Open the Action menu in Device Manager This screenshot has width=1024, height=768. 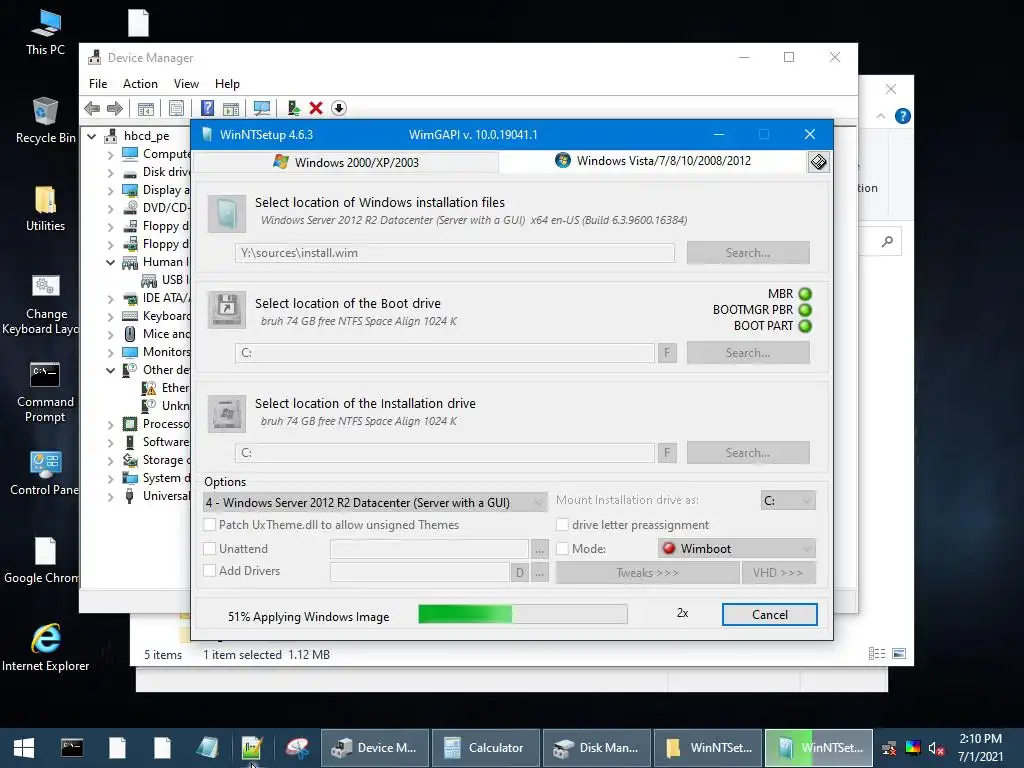coord(140,84)
